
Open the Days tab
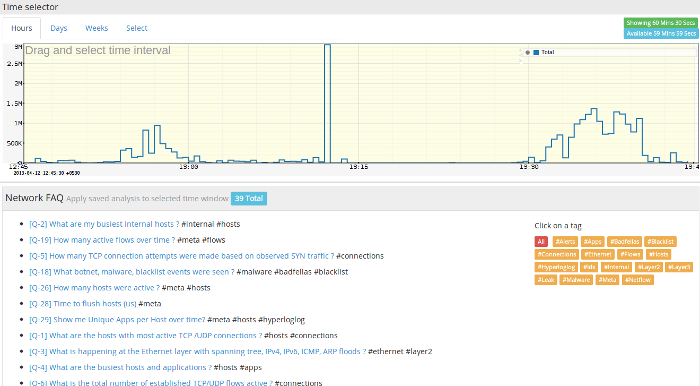[x=58, y=28]
